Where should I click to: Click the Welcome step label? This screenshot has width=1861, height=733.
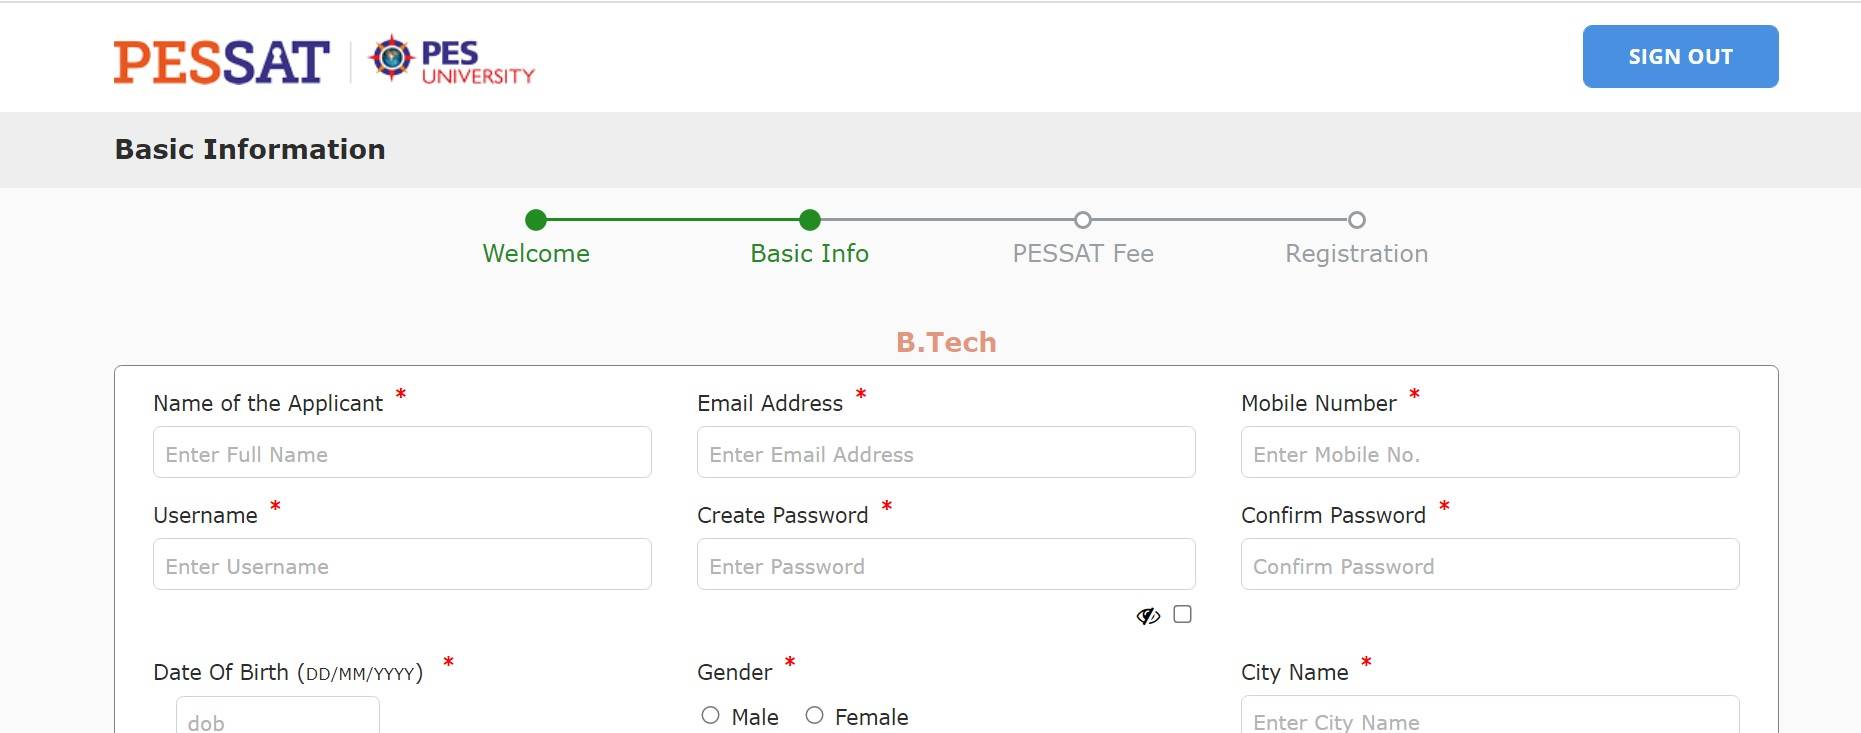tap(536, 253)
